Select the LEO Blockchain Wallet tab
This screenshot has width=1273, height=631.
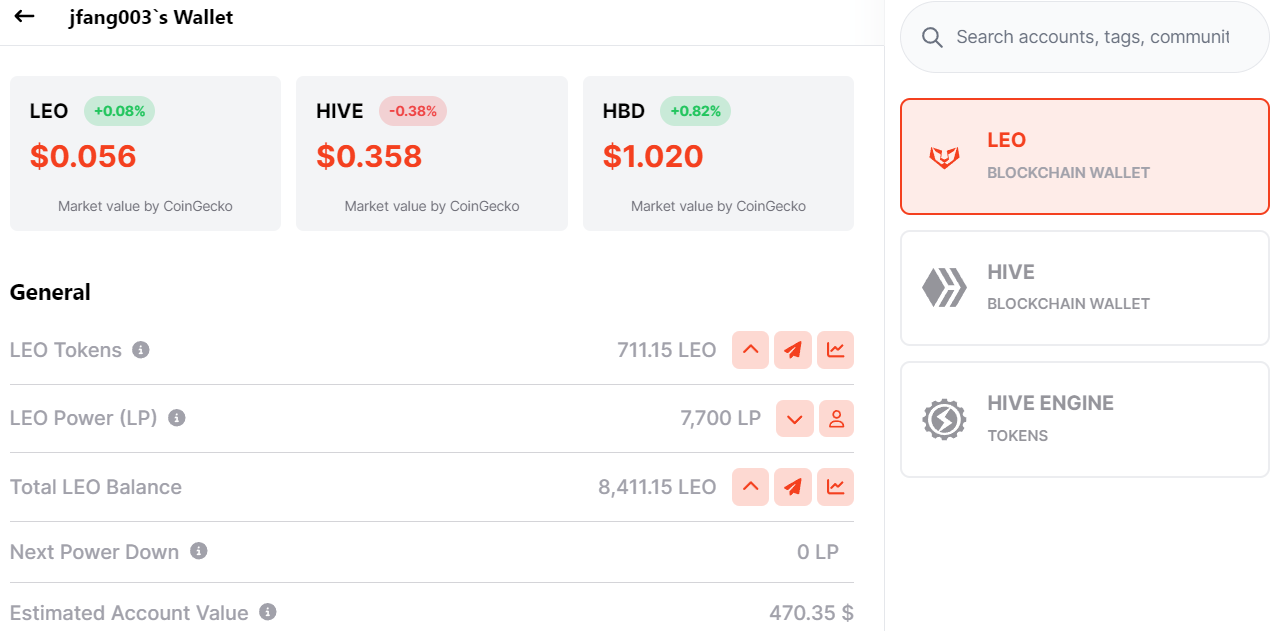[x=1085, y=156]
